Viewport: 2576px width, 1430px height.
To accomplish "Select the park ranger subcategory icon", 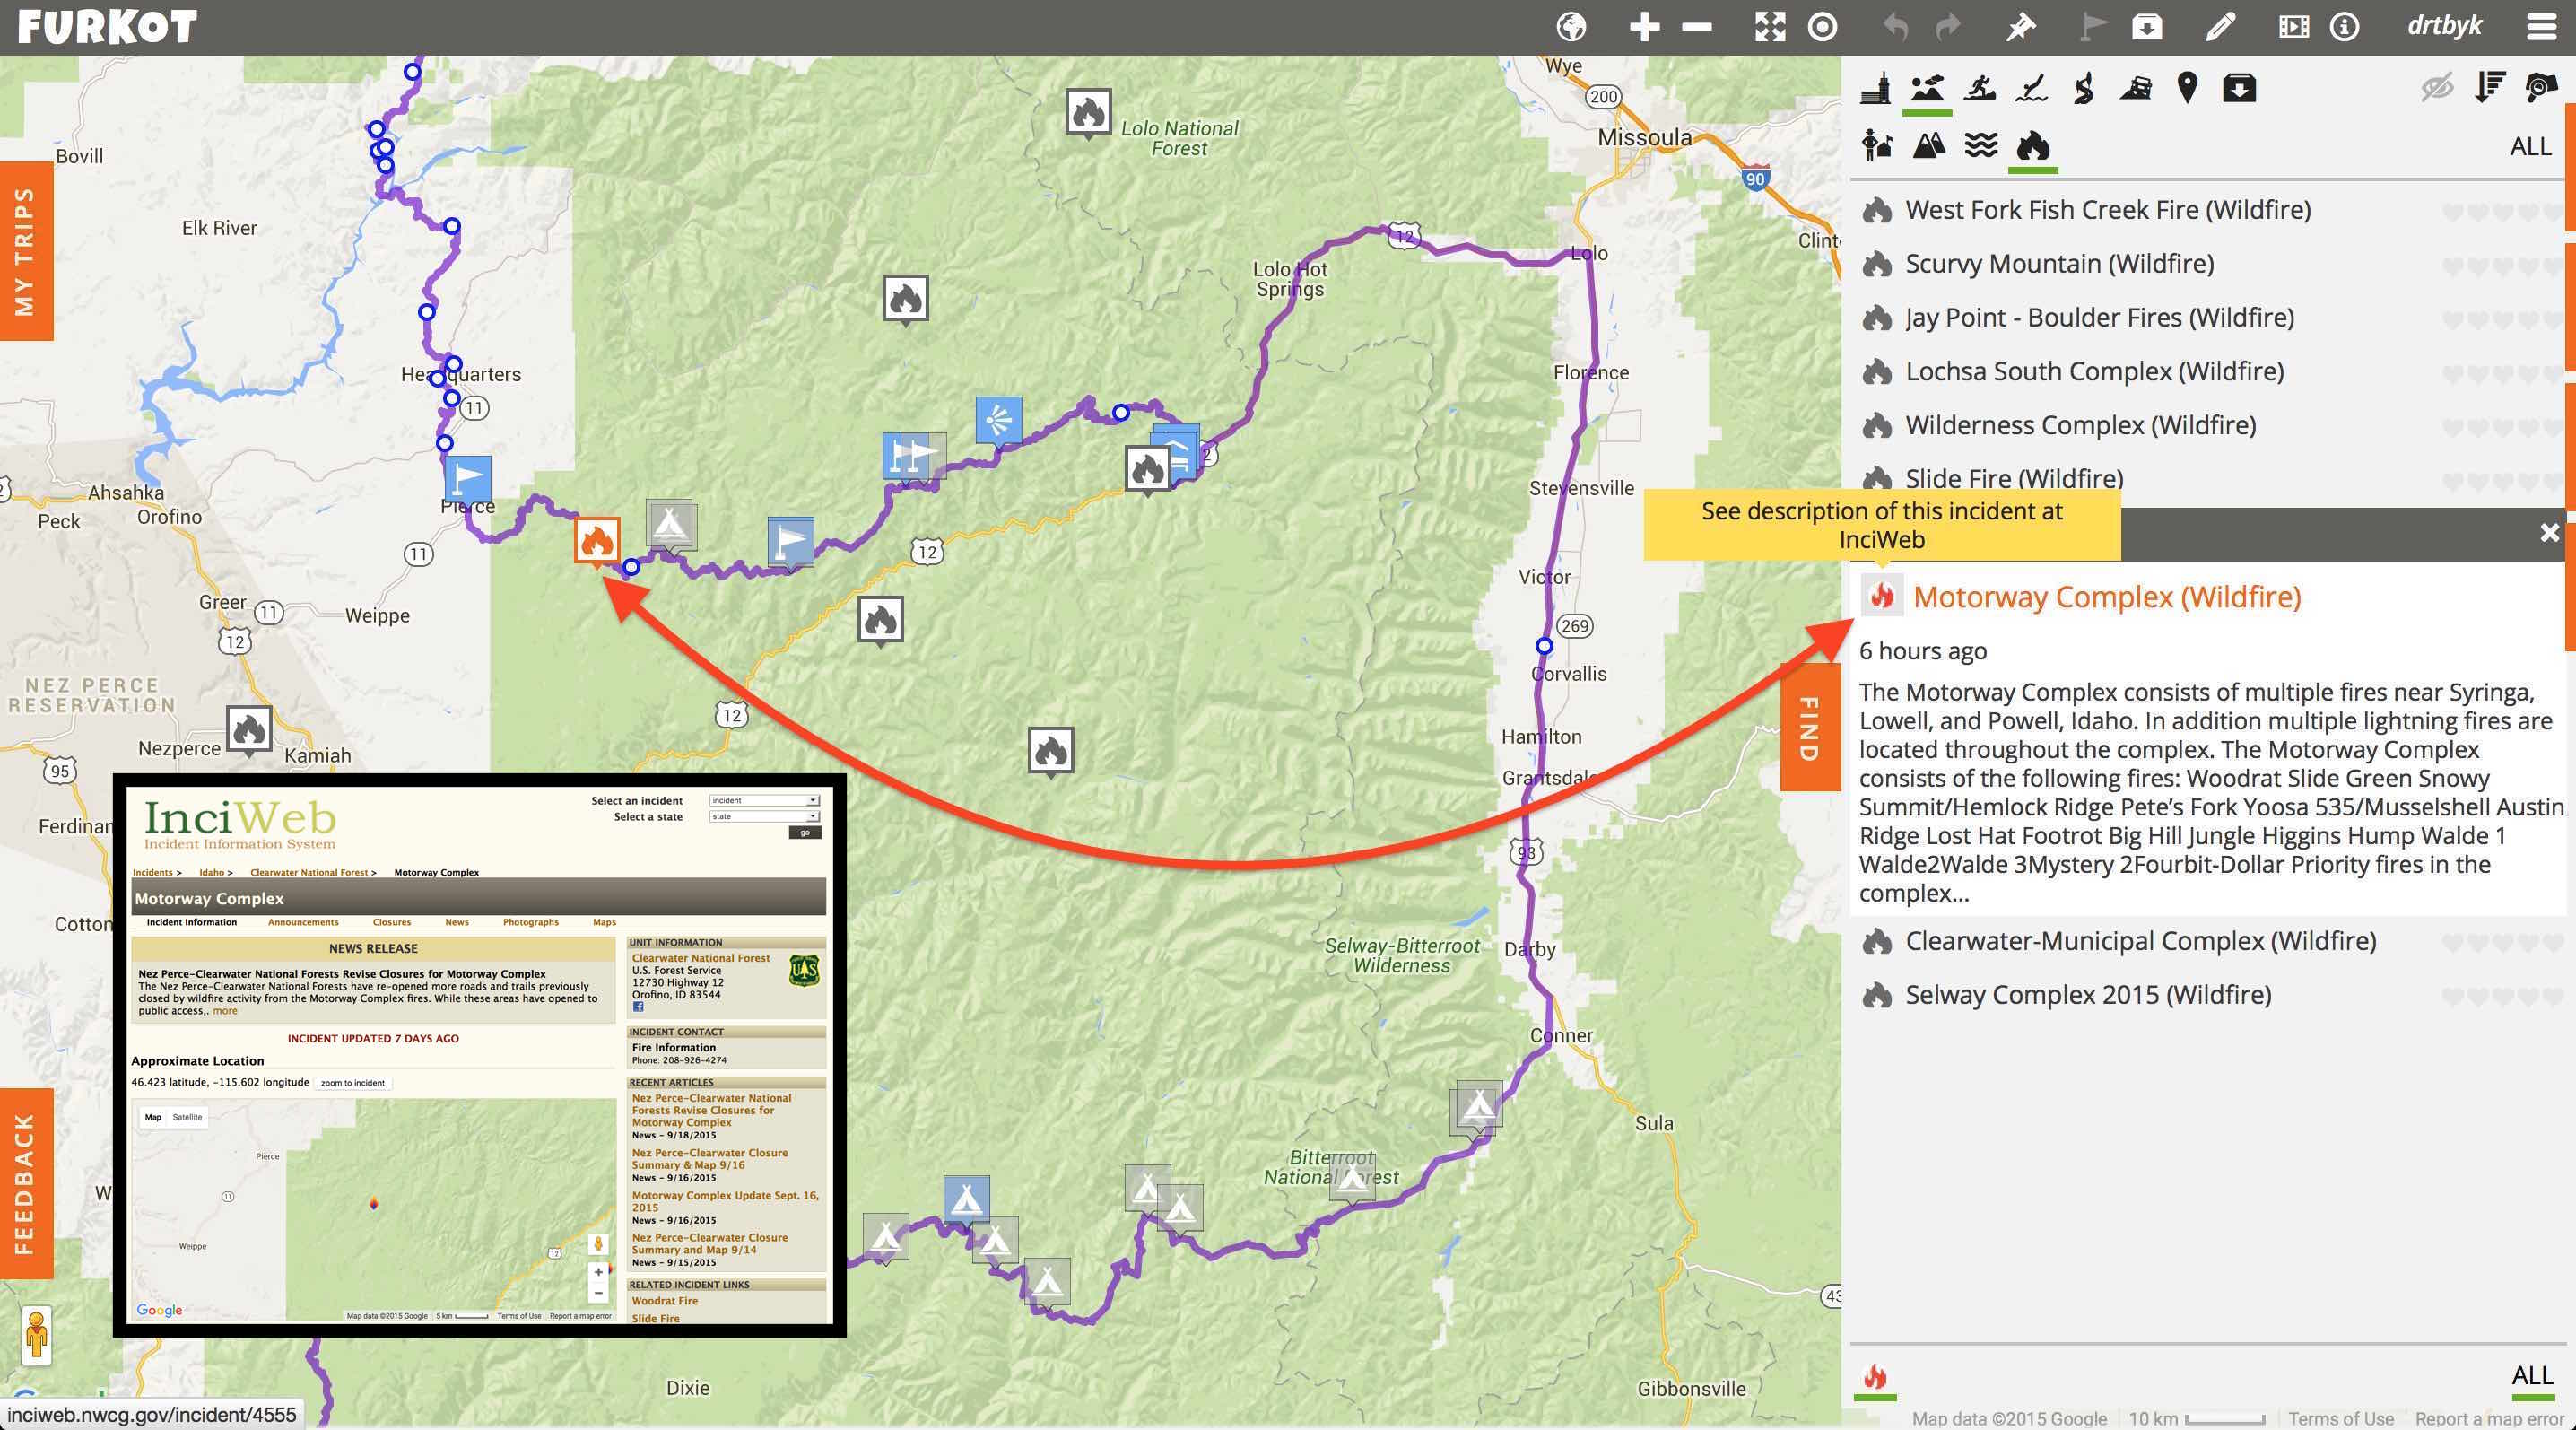I will pyautogui.click(x=1877, y=146).
